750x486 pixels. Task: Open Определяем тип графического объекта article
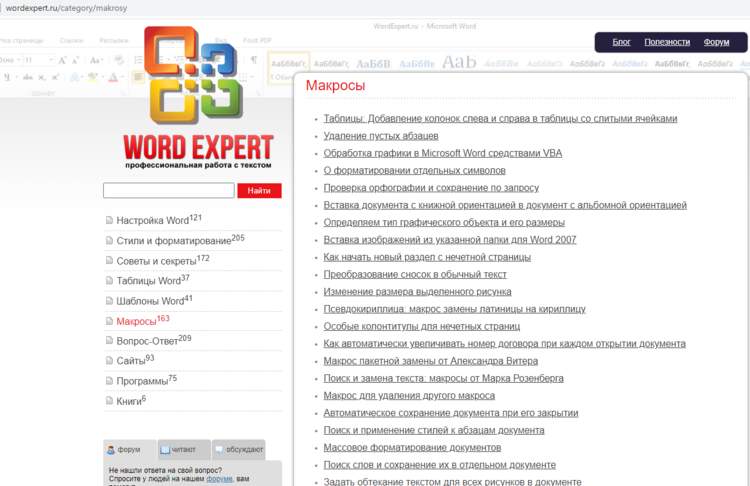444,222
